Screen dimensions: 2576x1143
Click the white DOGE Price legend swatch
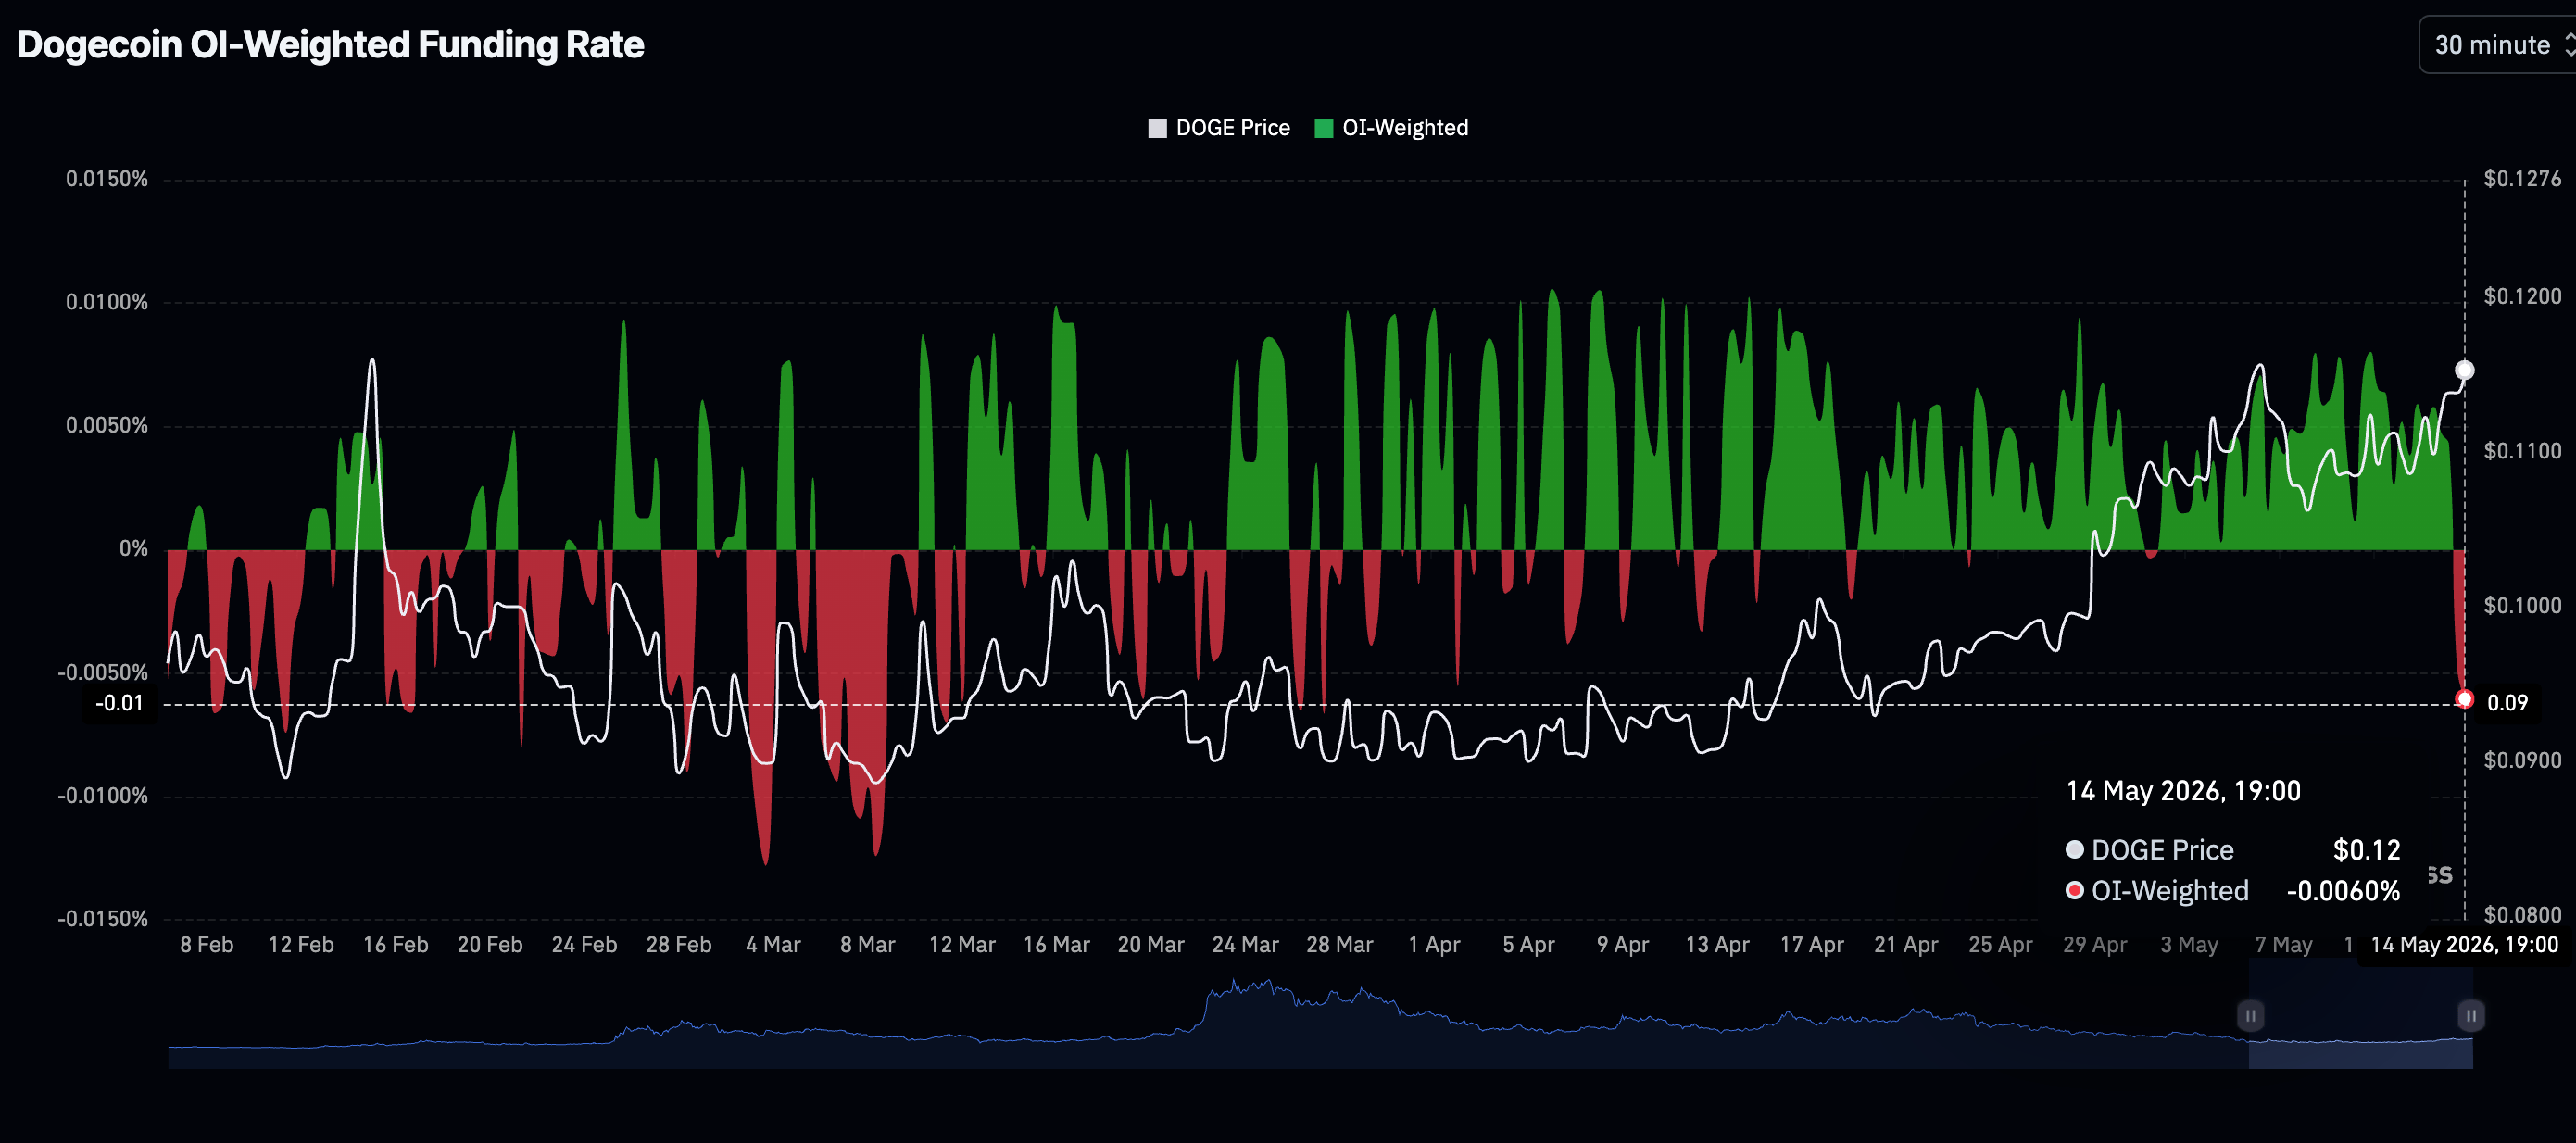click(x=1158, y=128)
